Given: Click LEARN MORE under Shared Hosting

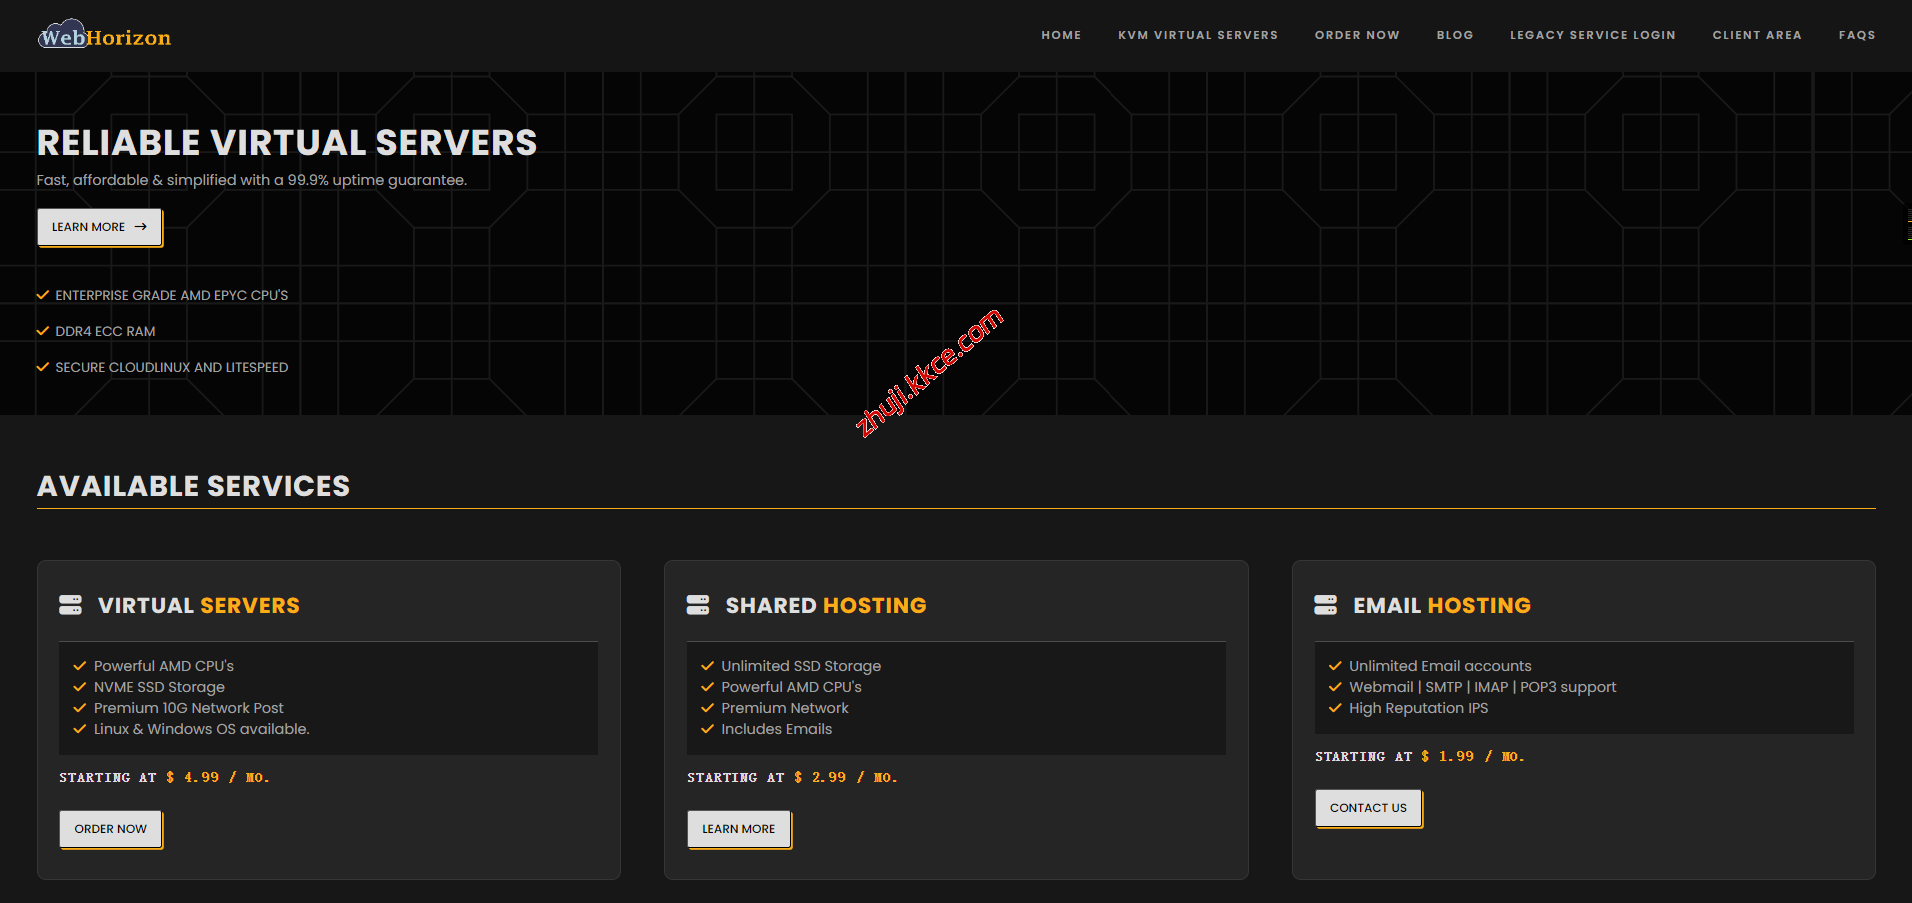Looking at the screenshot, I should [x=738, y=828].
